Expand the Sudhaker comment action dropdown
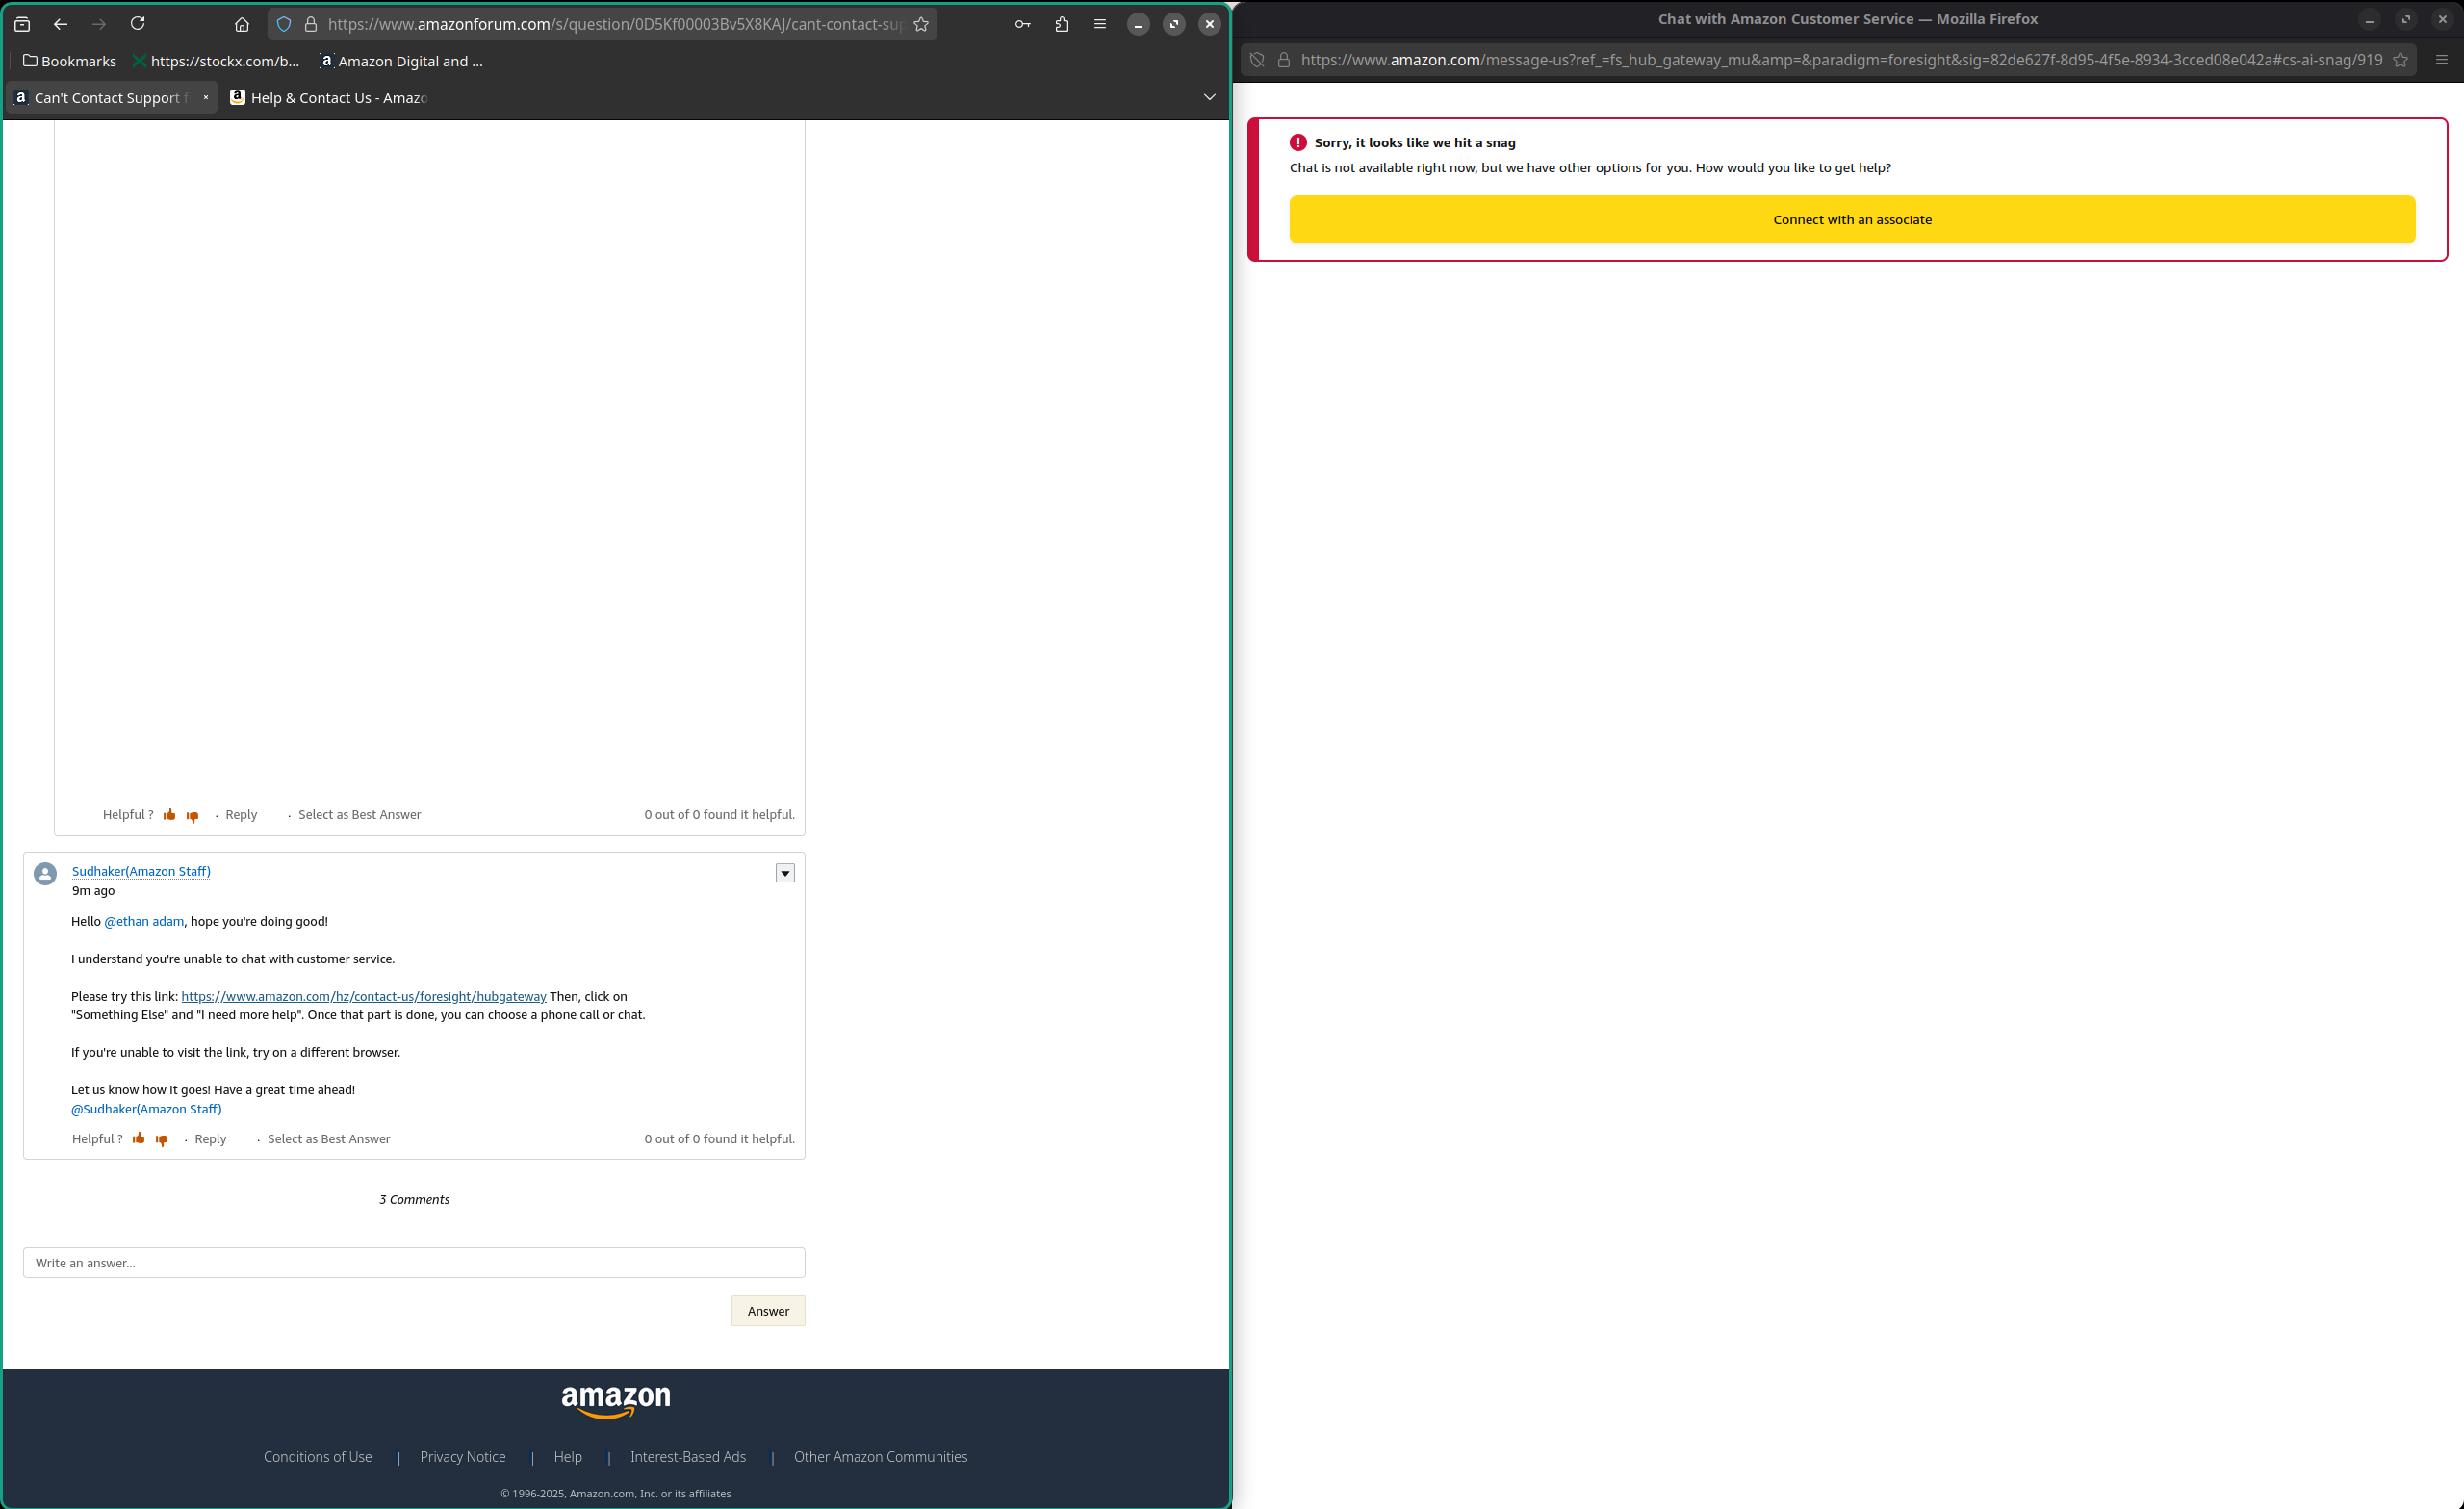 click(x=785, y=873)
